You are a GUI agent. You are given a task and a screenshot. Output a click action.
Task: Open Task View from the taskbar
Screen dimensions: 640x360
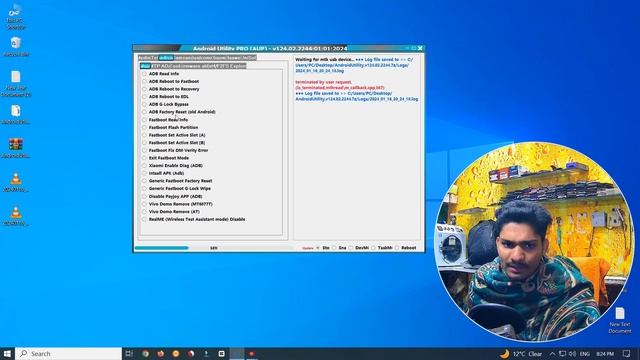coord(129,353)
